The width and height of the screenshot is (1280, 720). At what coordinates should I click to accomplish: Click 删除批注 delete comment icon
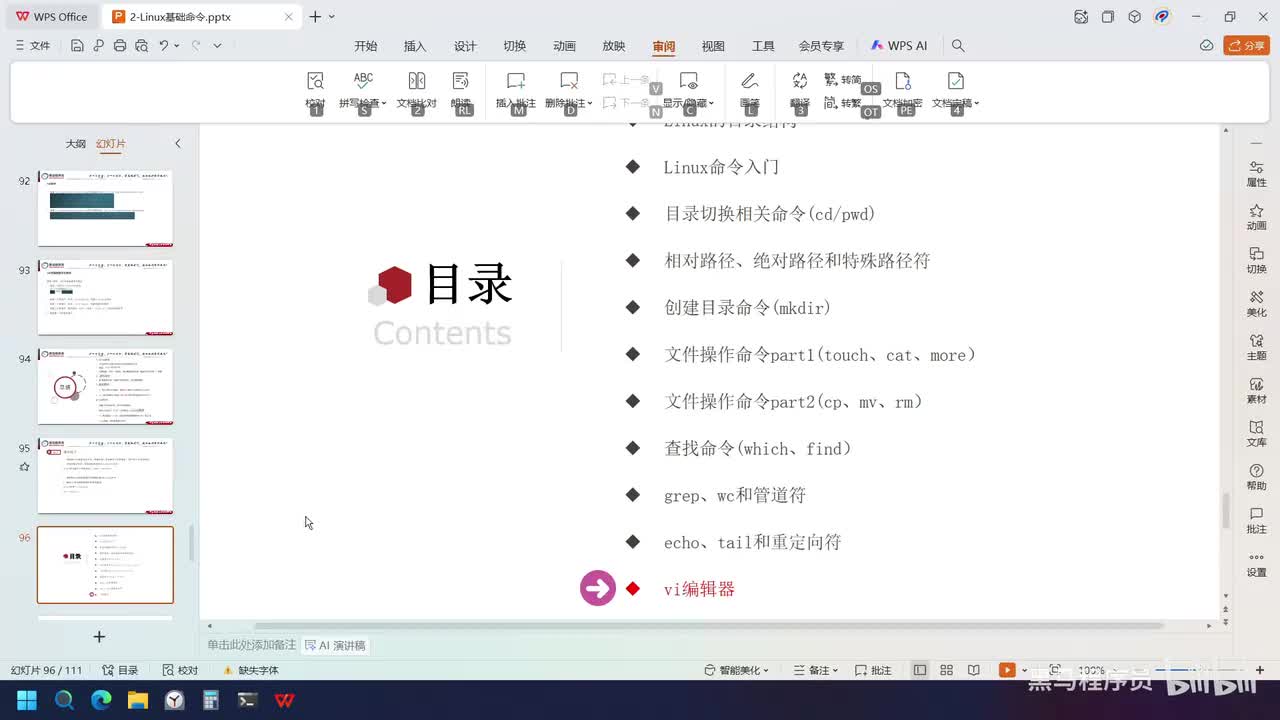568,82
